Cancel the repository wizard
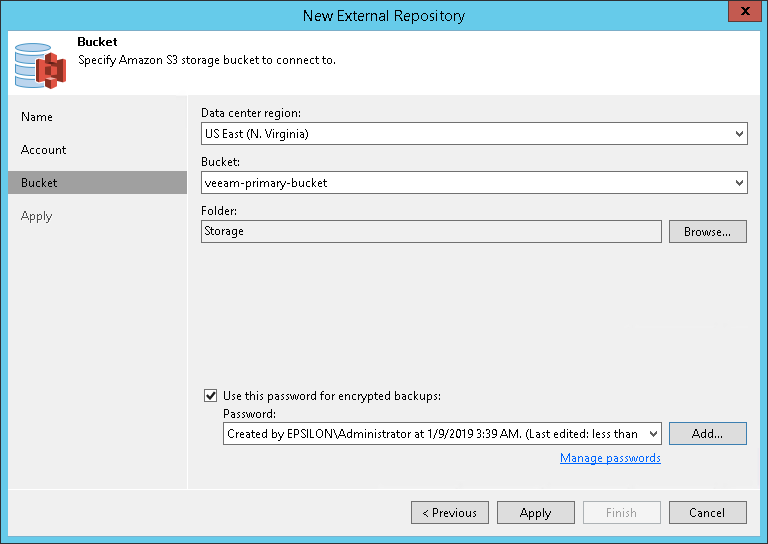The height and width of the screenshot is (544, 768). click(x=707, y=513)
